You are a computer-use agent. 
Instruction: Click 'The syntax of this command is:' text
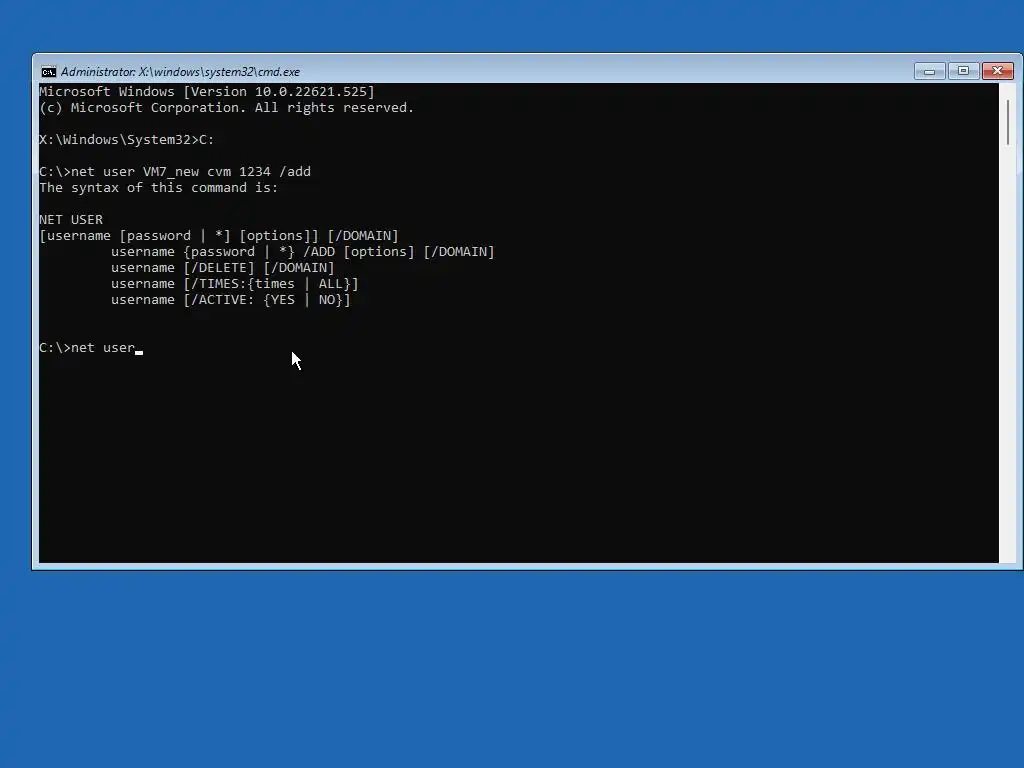tap(159, 188)
